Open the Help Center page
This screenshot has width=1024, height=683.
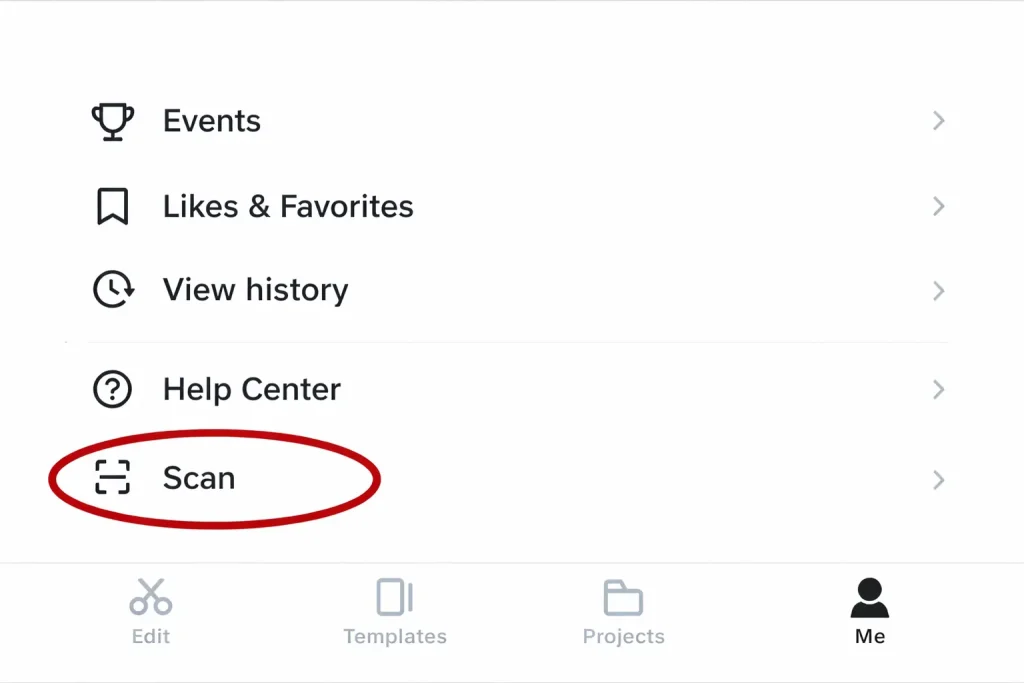click(x=251, y=389)
